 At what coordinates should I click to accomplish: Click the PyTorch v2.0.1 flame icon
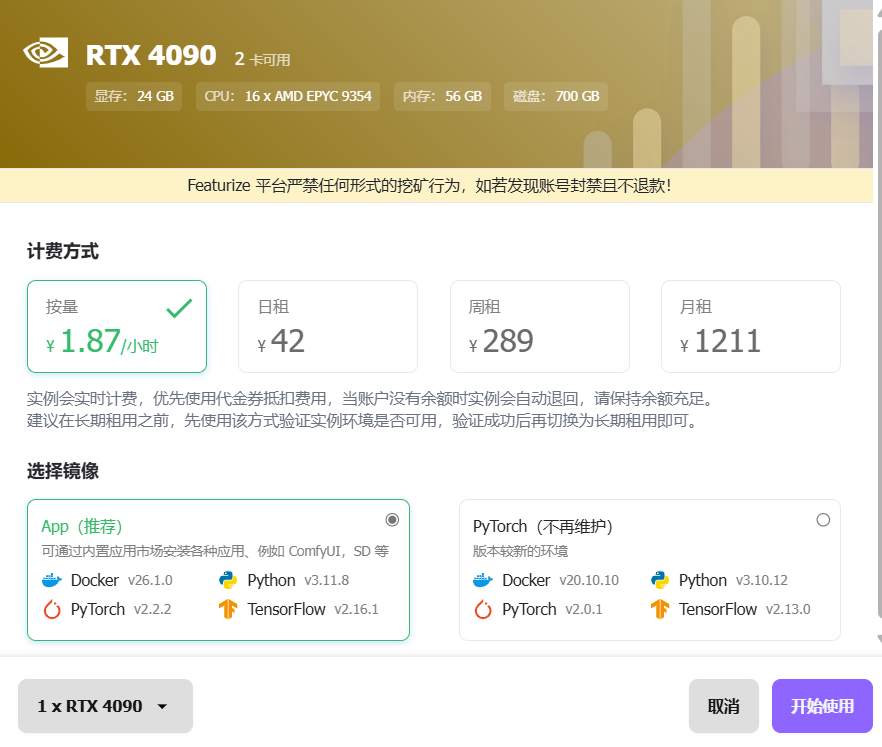click(482, 609)
